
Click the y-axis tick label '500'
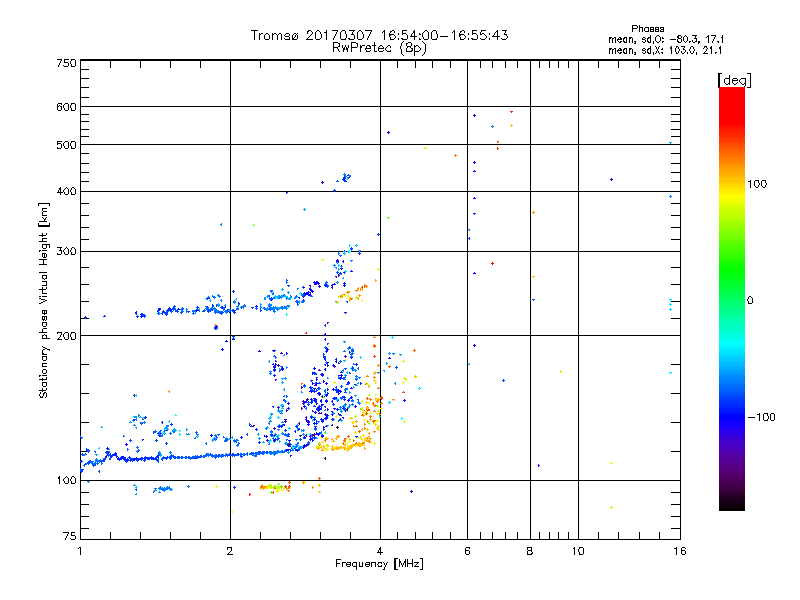pyautogui.click(x=66, y=145)
